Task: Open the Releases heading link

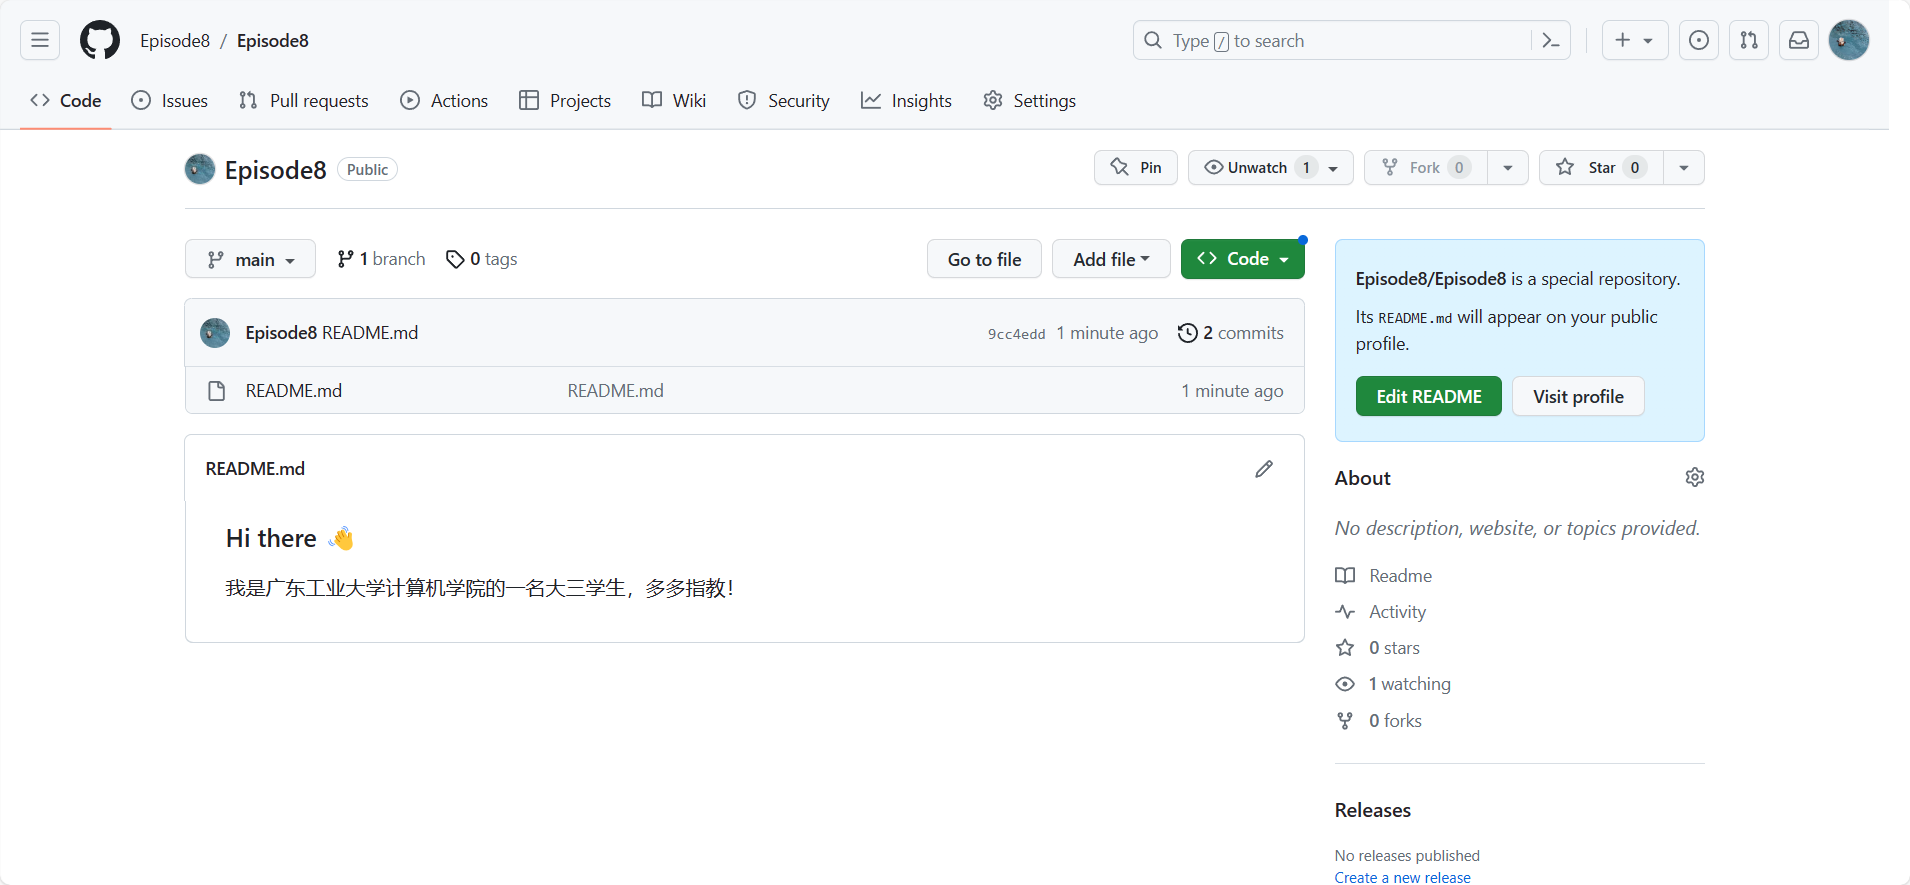Action: [x=1373, y=810]
